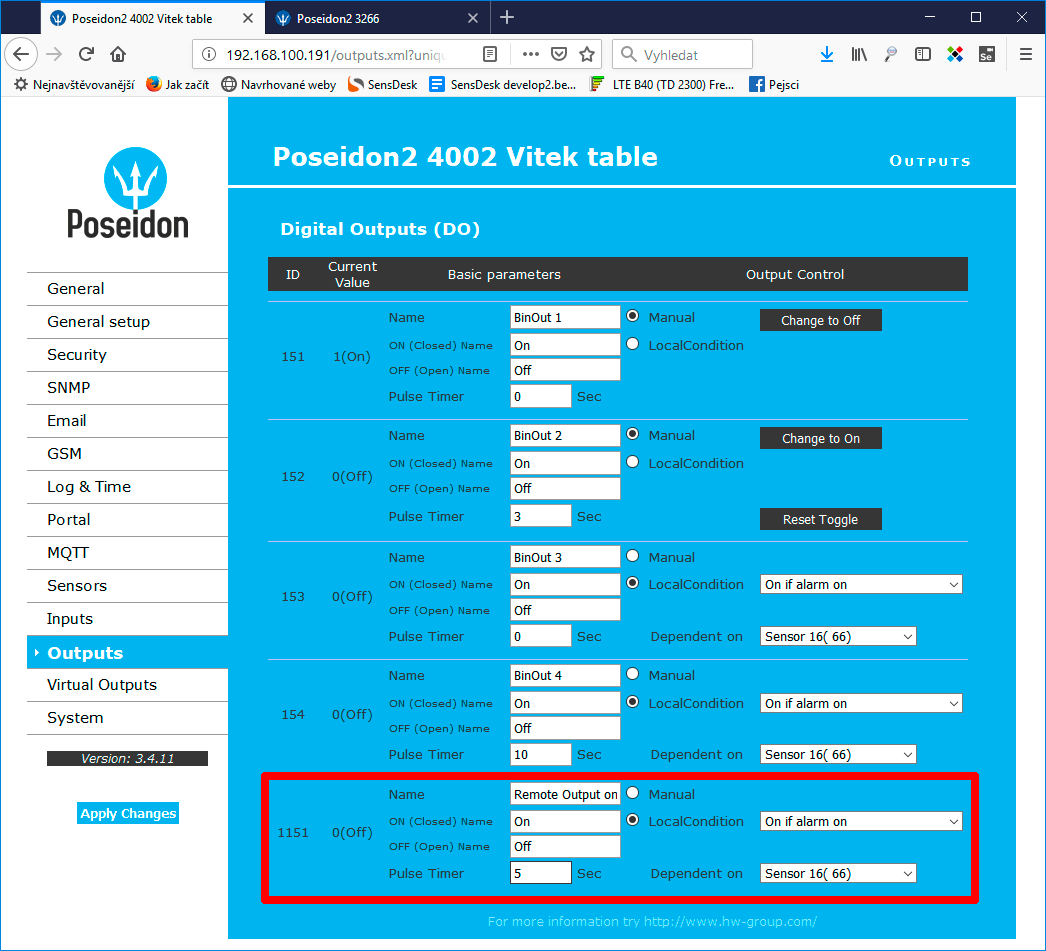Image resolution: width=1046 pixels, height=951 pixels.
Task: Open the condition dropdown for BinOut 4
Action: click(x=861, y=704)
